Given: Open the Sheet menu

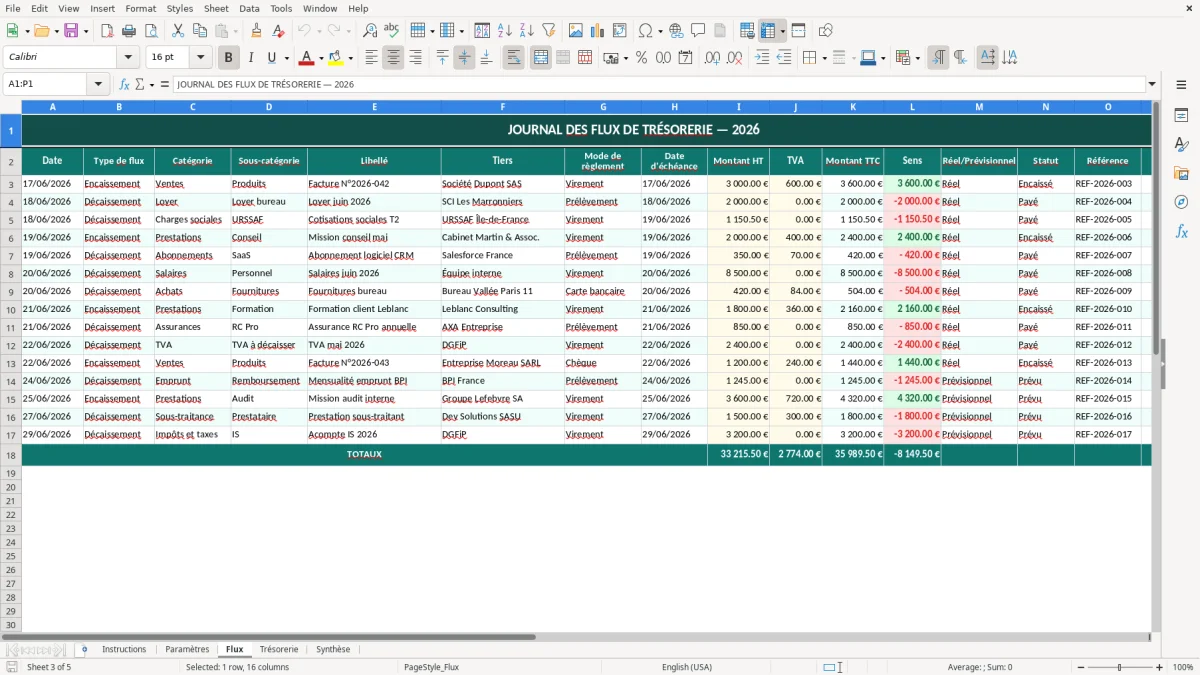Looking at the screenshot, I should [216, 8].
